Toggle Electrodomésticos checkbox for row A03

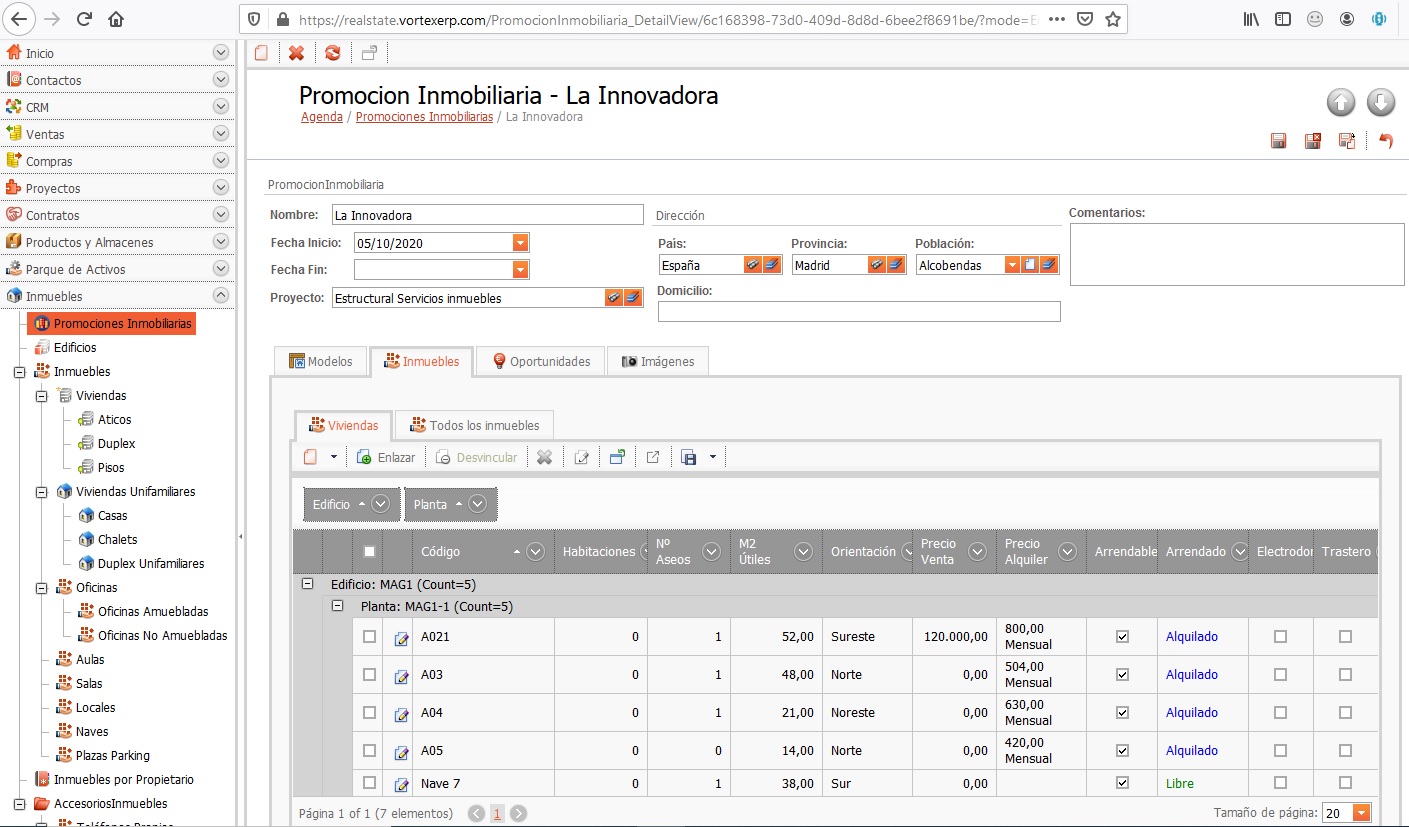tap(1280, 674)
